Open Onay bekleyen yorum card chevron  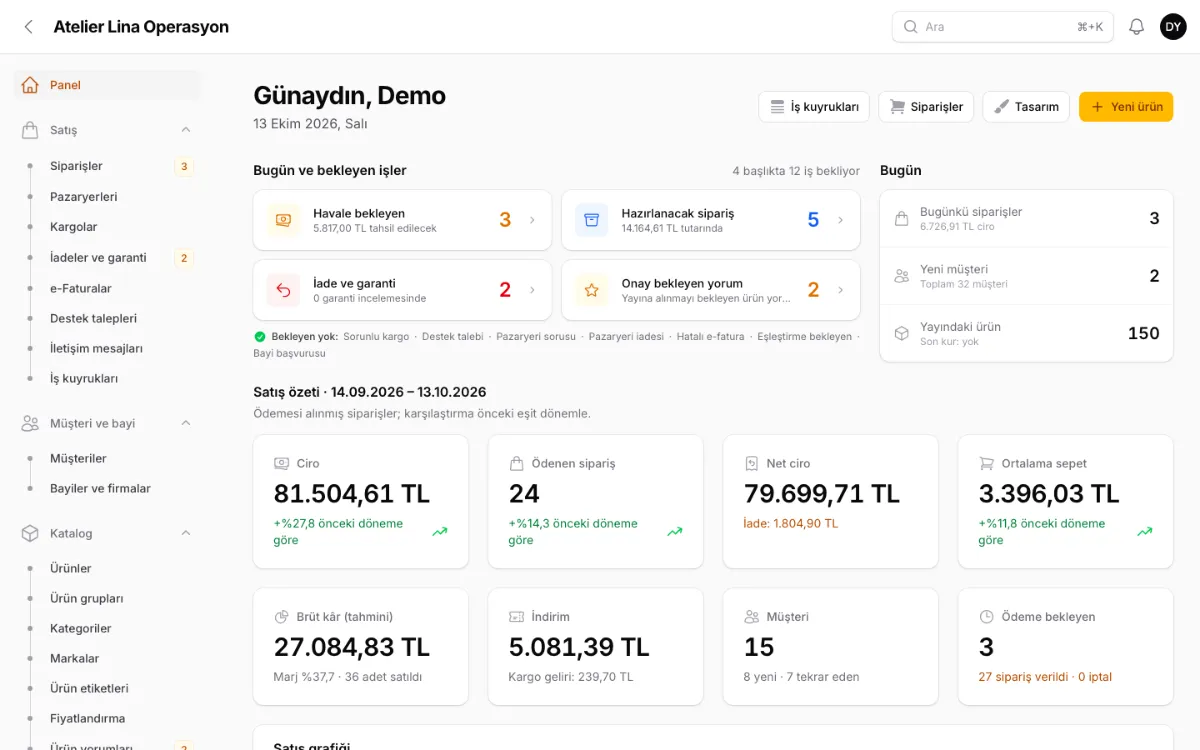click(840, 290)
